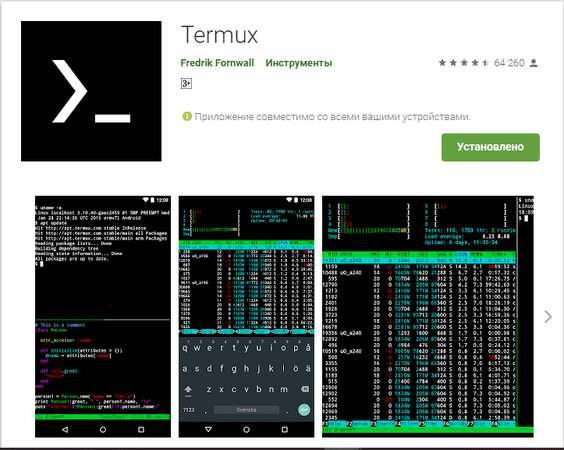
Task: Open the Инструменты category link
Action: (299, 63)
